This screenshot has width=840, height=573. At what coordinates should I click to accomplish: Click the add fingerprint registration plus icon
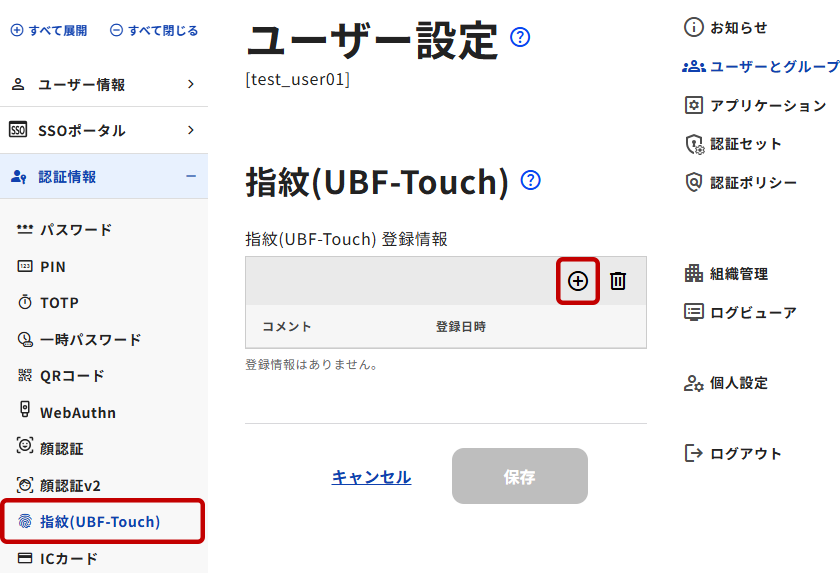coord(578,281)
